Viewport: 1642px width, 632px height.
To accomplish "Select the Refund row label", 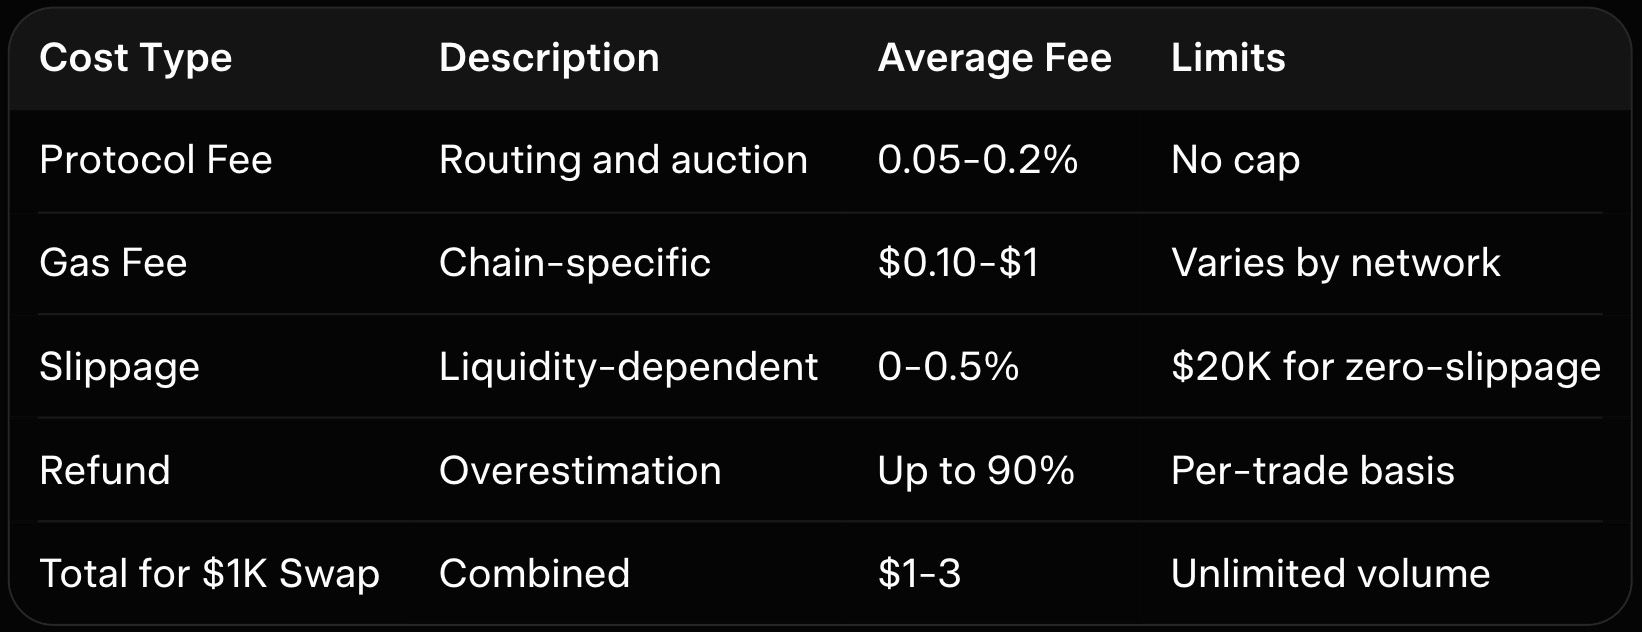I will pos(104,470).
